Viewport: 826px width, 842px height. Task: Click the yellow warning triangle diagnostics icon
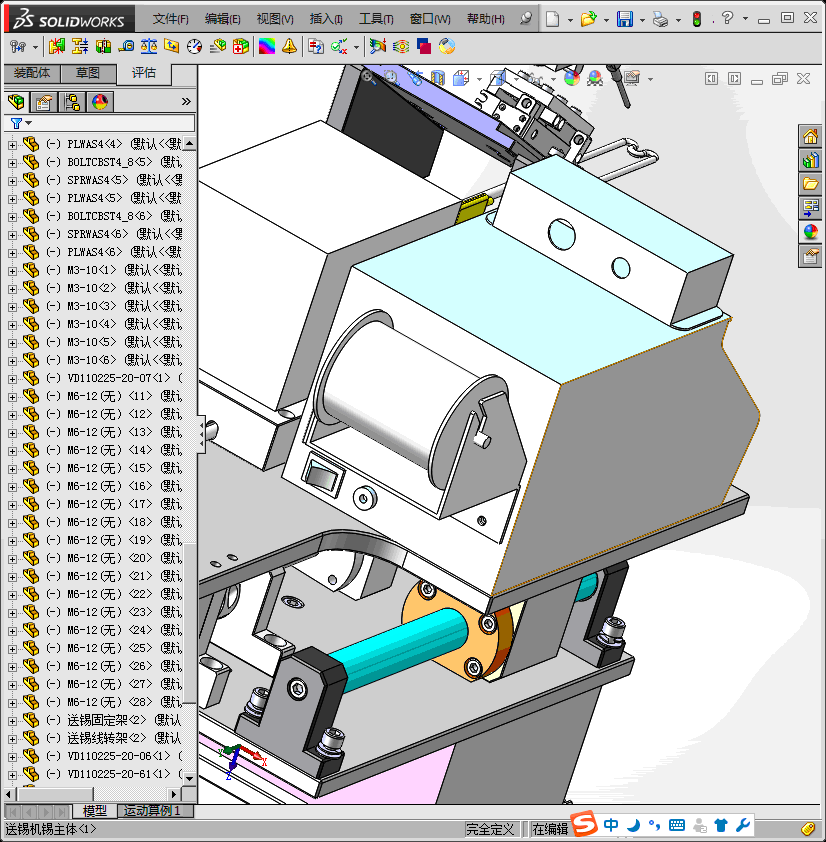click(289, 47)
